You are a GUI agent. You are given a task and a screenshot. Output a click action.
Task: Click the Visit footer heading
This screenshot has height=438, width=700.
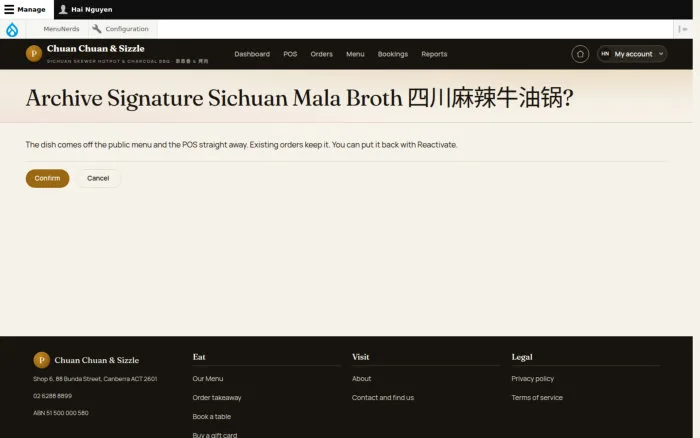361,357
